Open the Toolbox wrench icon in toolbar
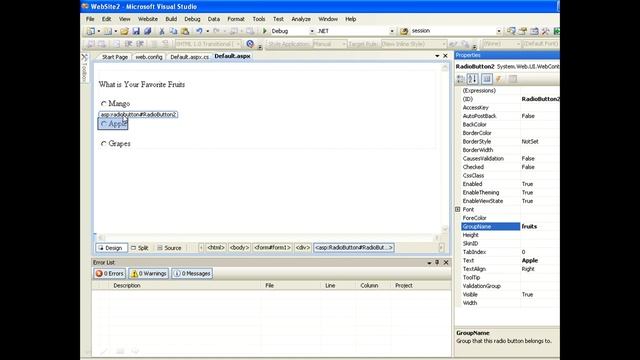640x360 pixels. (x=545, y=31)
